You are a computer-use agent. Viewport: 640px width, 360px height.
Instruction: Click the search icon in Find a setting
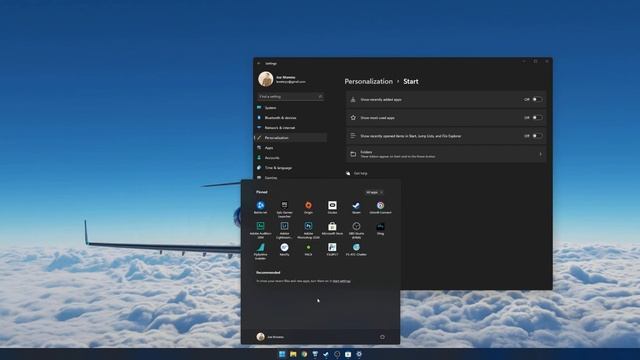tap(320, 97)
